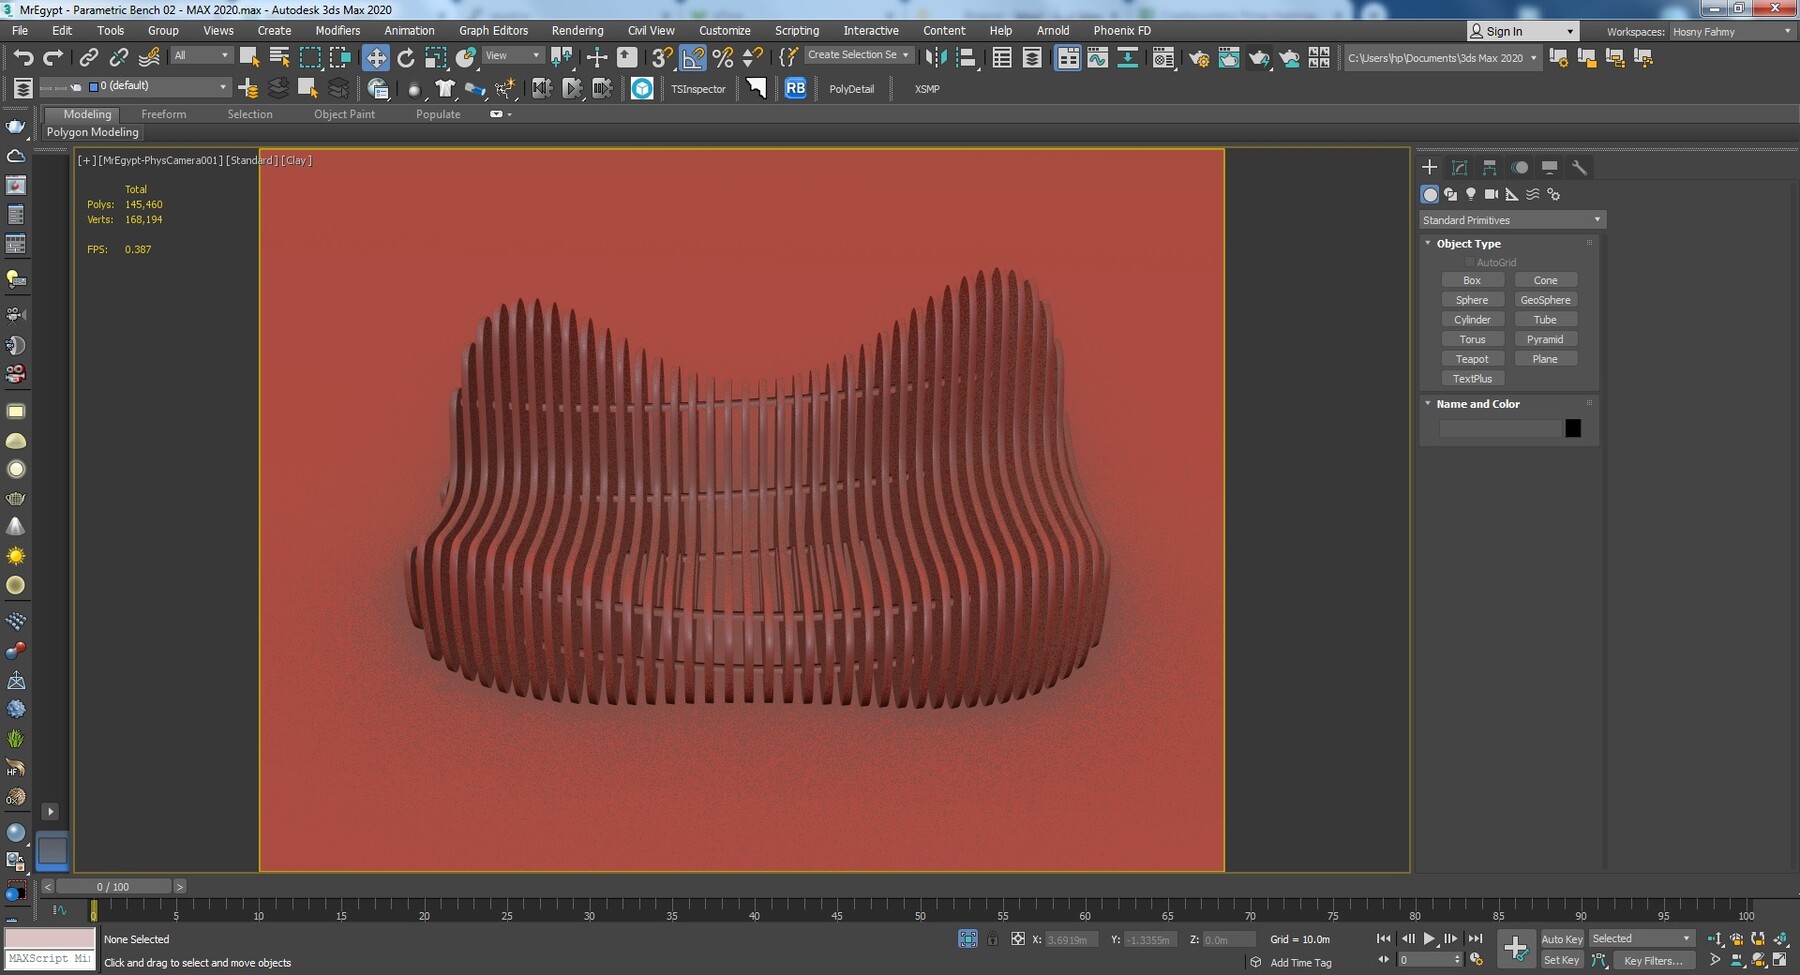This screenshot has height=975, width=1800.
Task: Click the Undo arrow in the main toolbar
Action: click(x=23, y=58)
